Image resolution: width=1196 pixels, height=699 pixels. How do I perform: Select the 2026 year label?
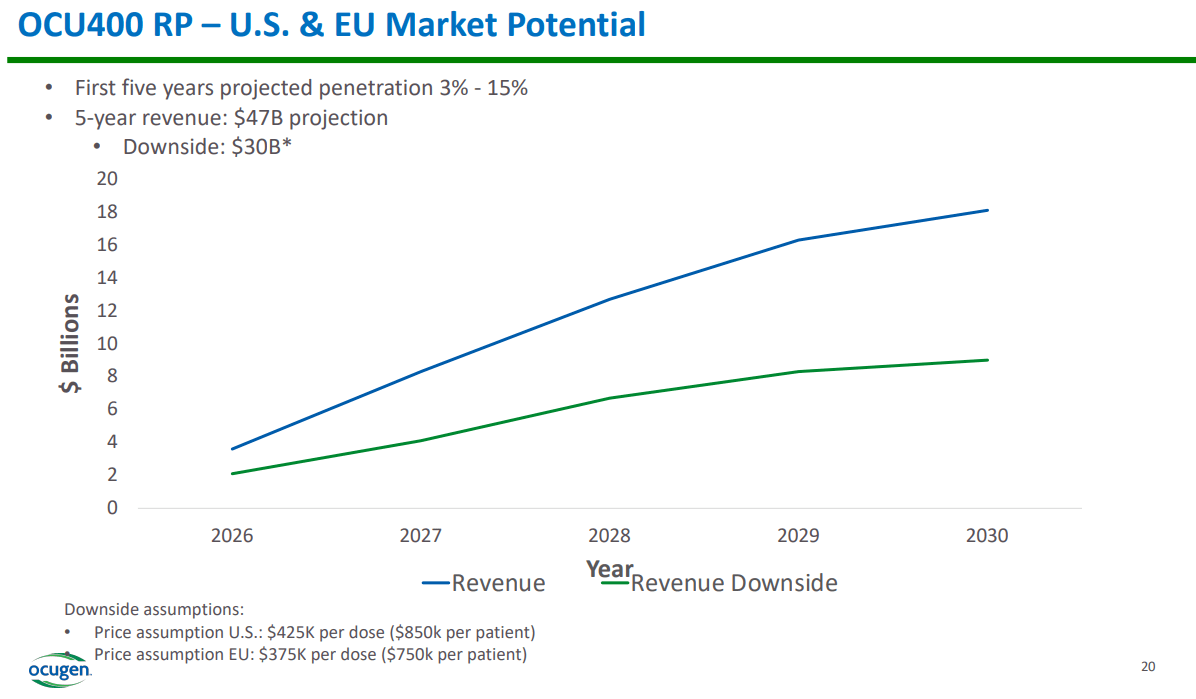232,536
